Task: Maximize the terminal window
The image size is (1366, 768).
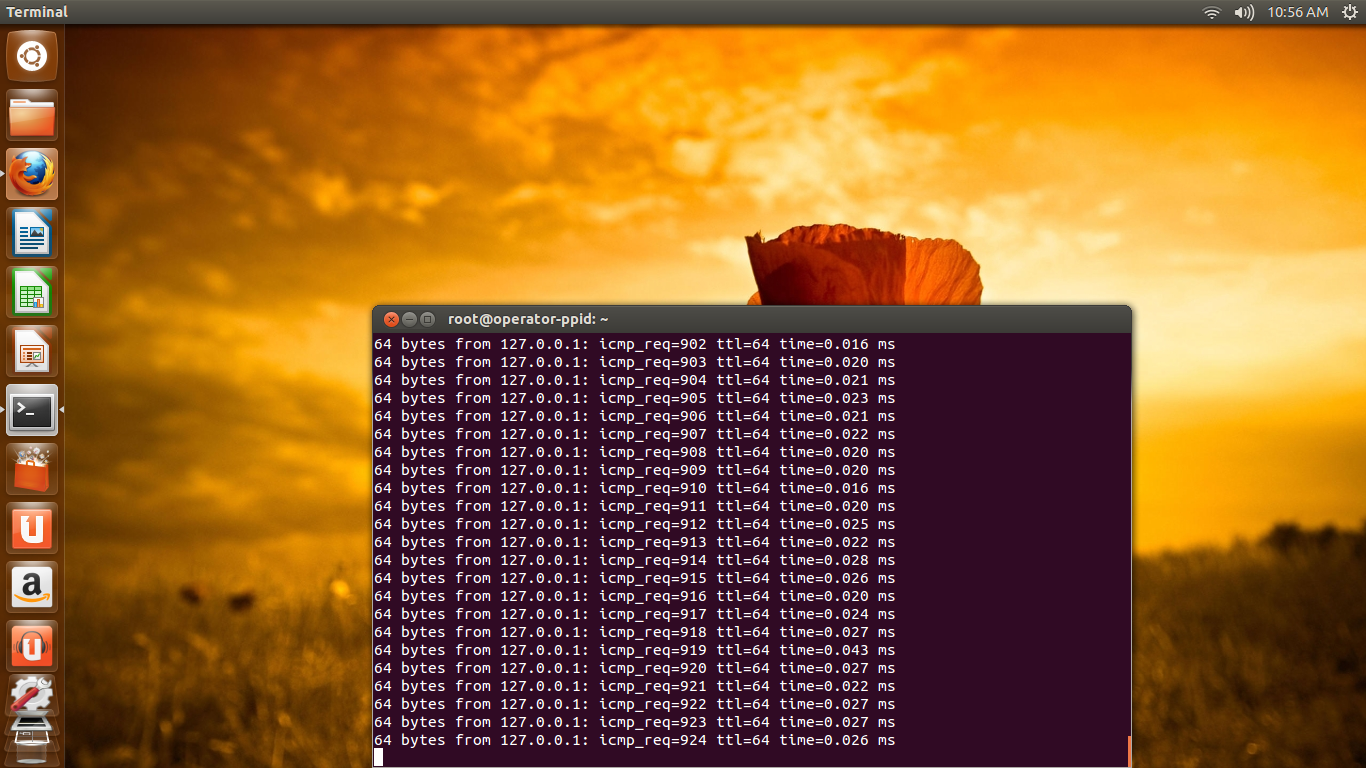Action: (x=428, y=319)
